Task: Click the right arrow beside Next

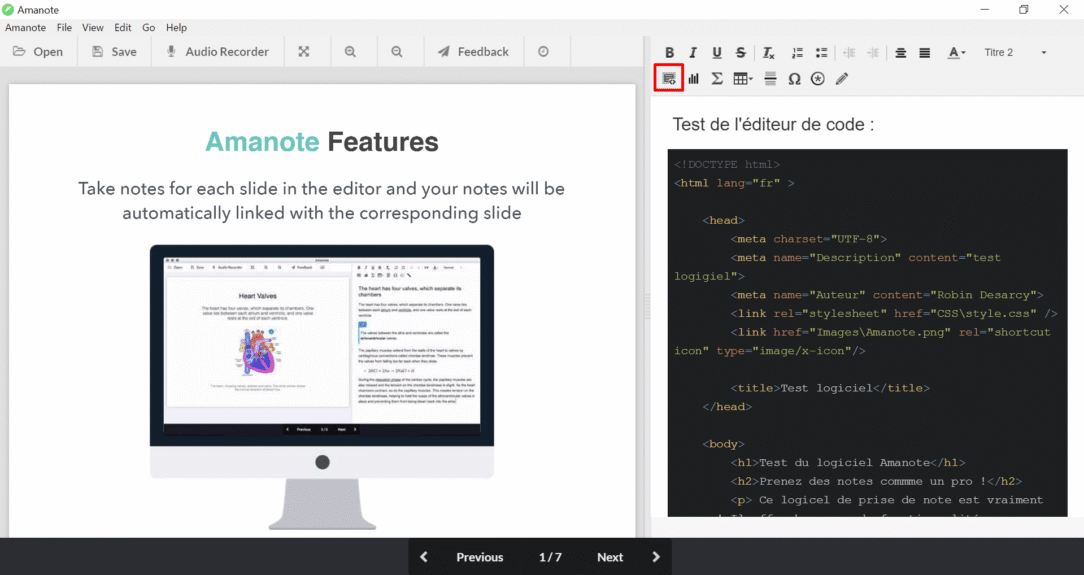Action: coord(656,557)
